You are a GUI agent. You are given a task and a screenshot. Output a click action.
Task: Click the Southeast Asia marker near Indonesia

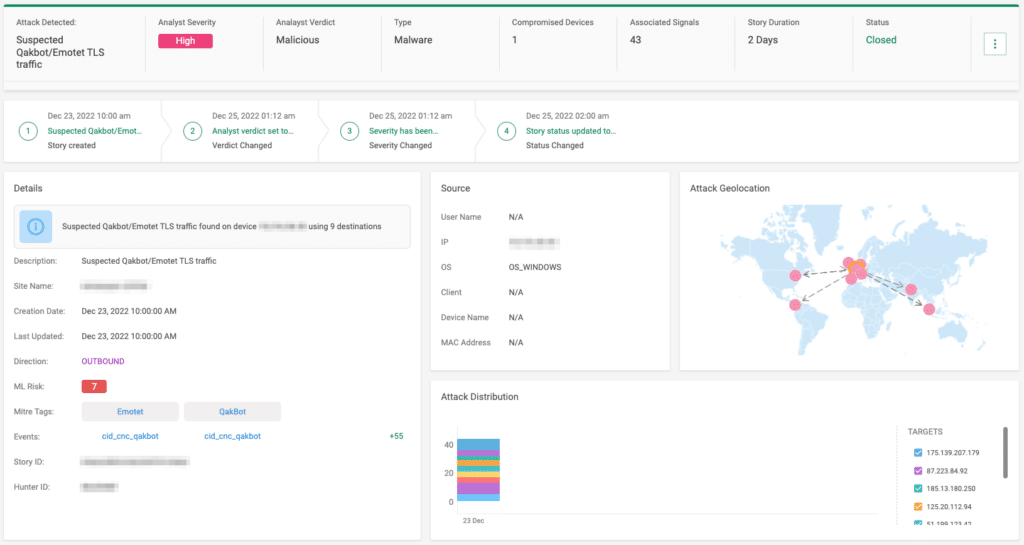coord(929,309)
